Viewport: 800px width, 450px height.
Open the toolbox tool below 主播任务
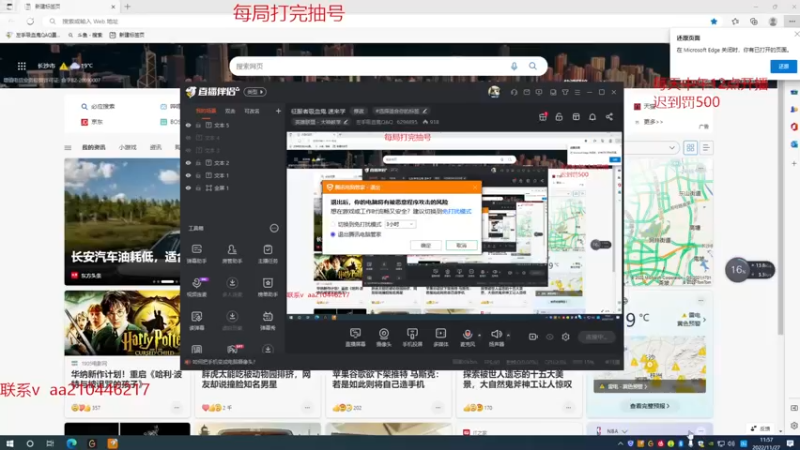(x=267, y=287)
